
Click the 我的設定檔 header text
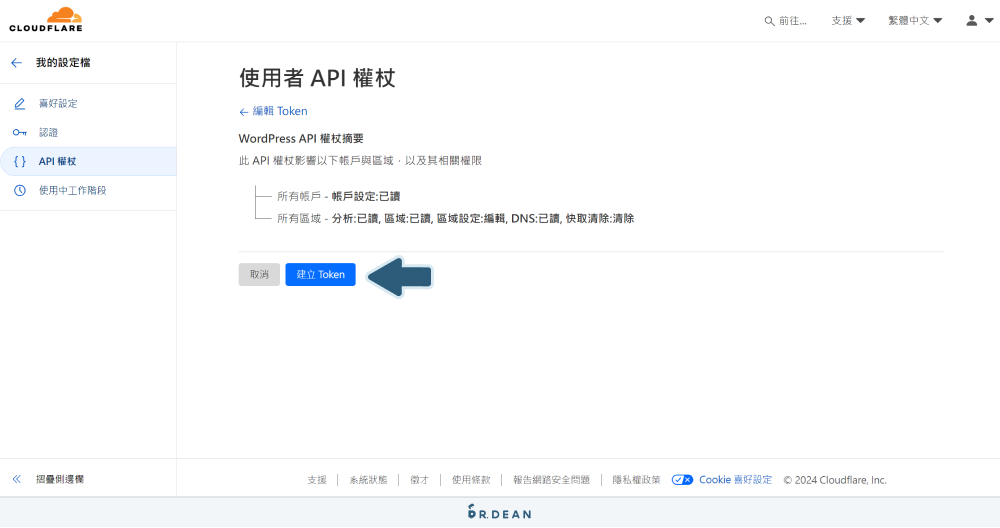tap(63, 62)
